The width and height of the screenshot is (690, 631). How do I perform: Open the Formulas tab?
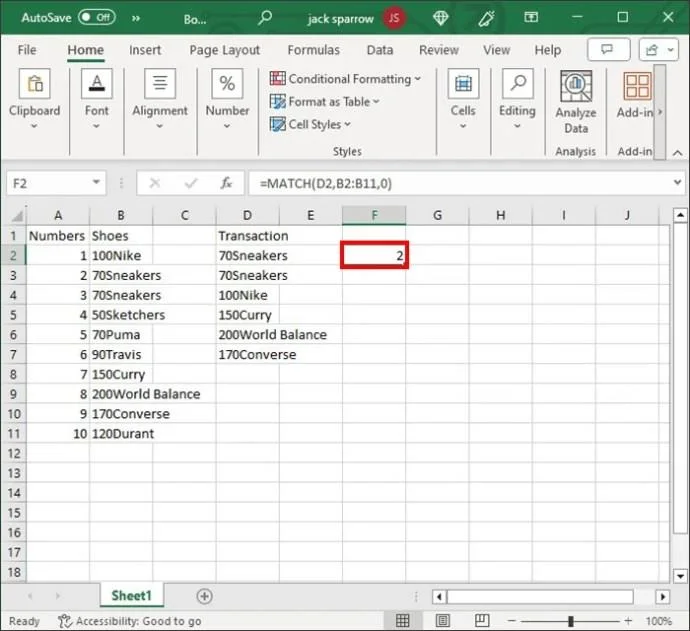click(313, 50)
